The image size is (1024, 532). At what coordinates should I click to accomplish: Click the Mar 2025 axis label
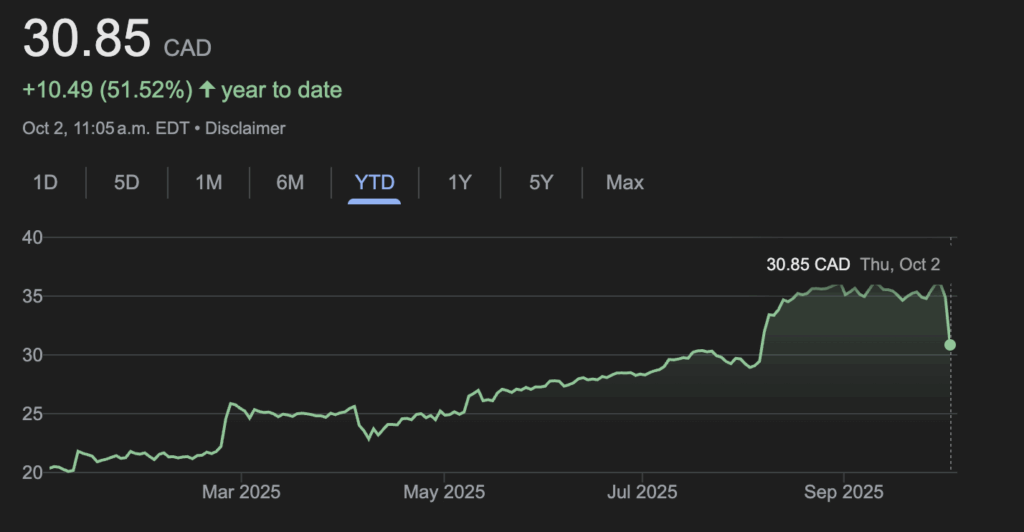pos(241,492)
